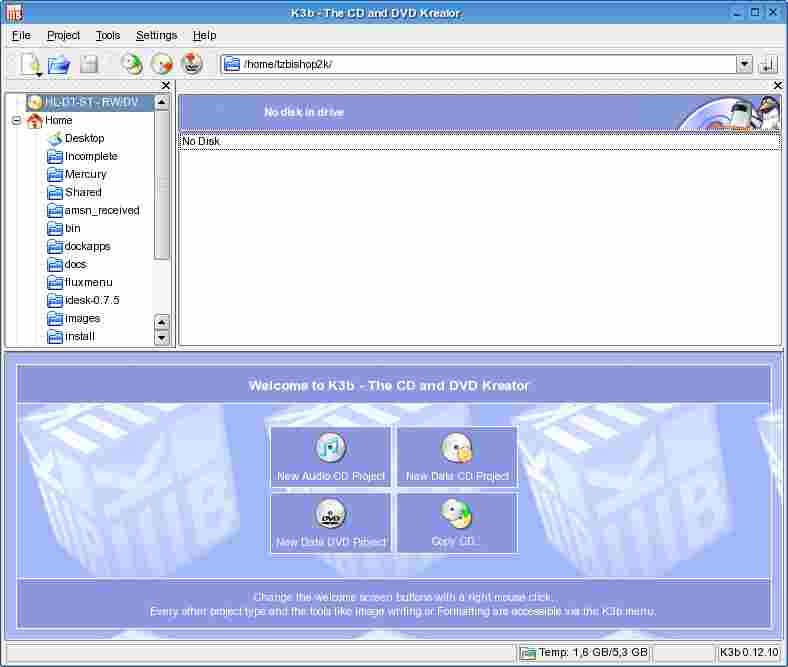Close the disk contents panel
The height and width of the screenshot is (667, 788).
[x=778, y=85]
